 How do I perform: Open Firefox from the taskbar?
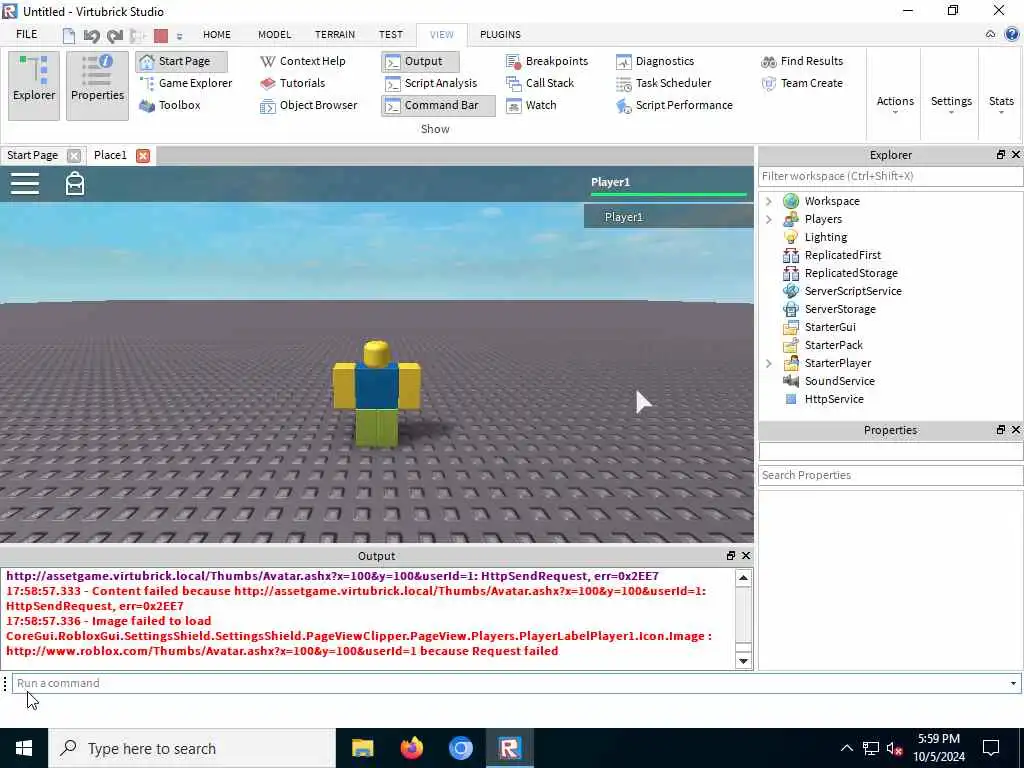411,748
